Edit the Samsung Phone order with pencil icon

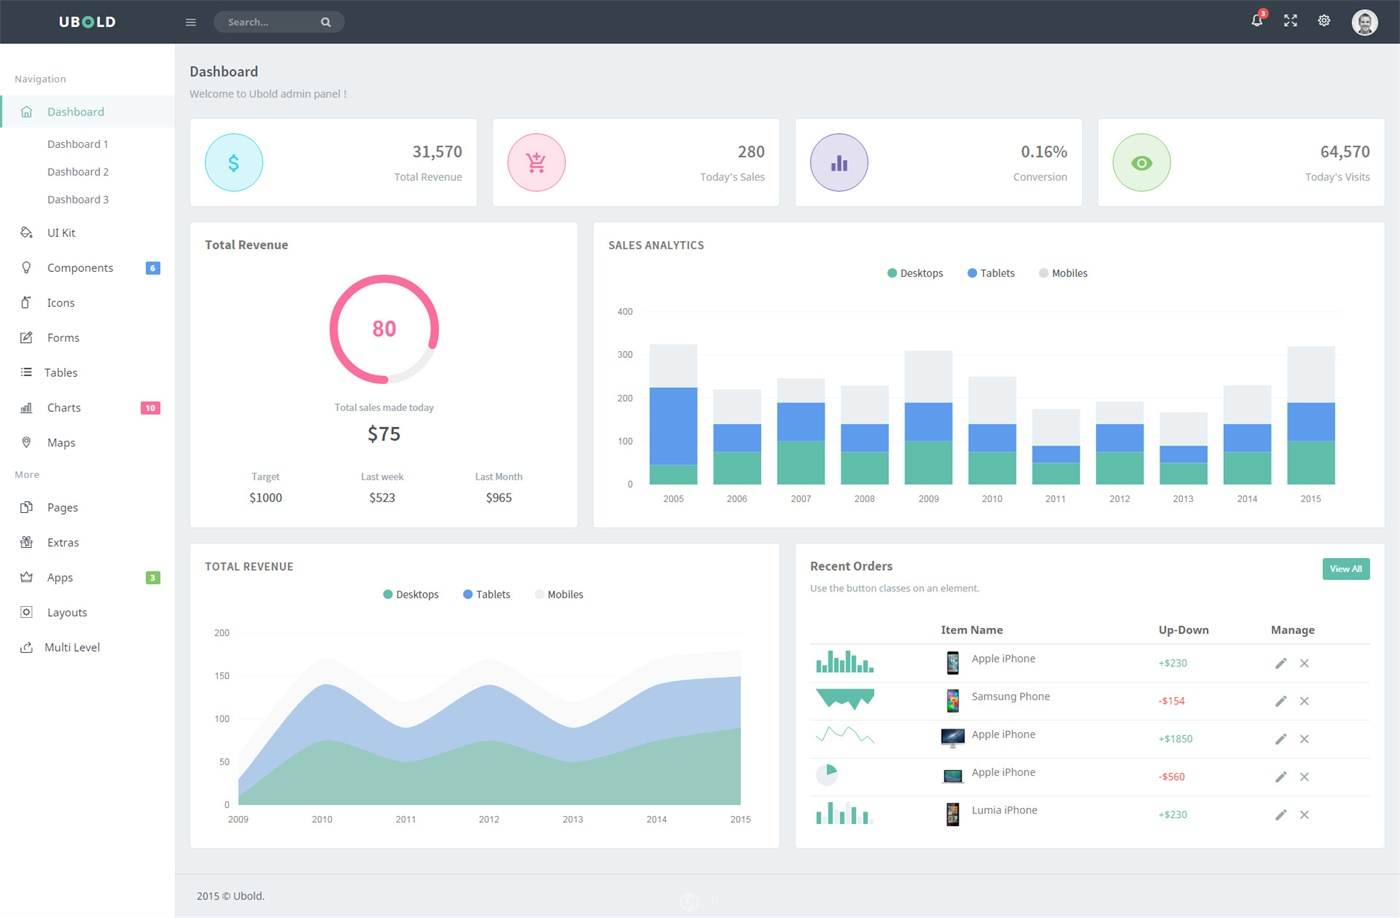[x=1280, y=701]
